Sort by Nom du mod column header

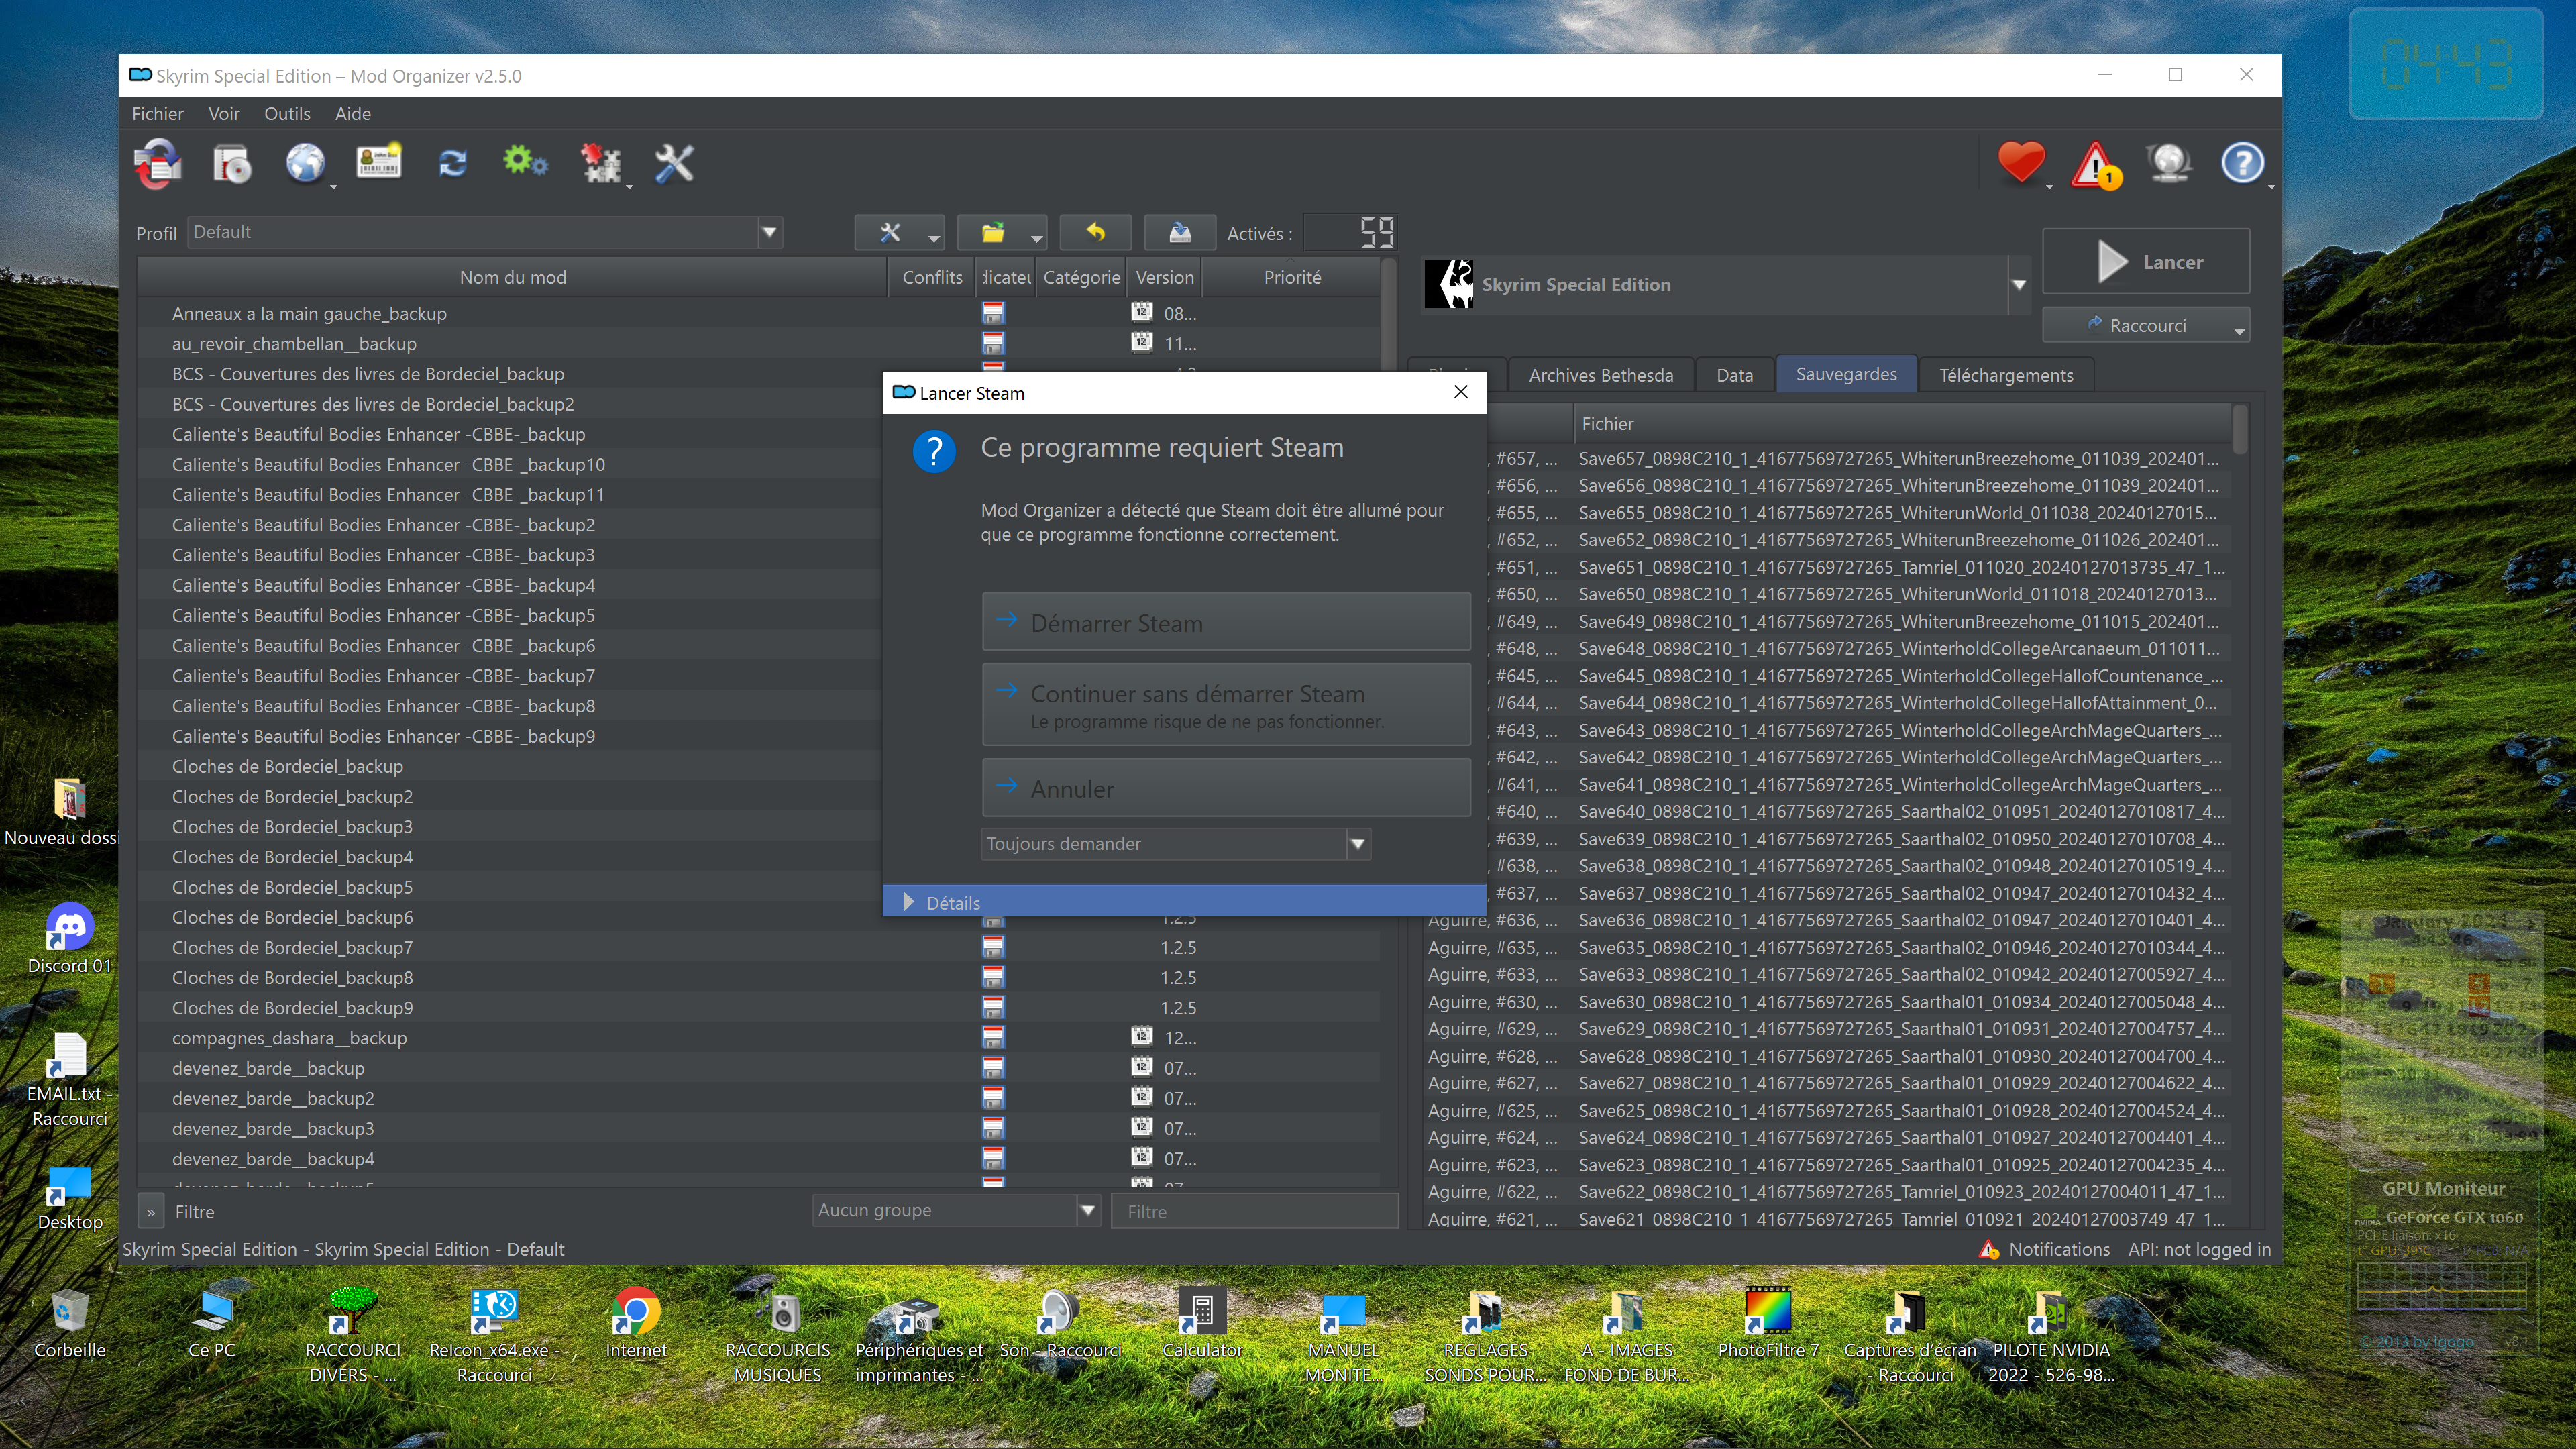[x=512, y=277]
